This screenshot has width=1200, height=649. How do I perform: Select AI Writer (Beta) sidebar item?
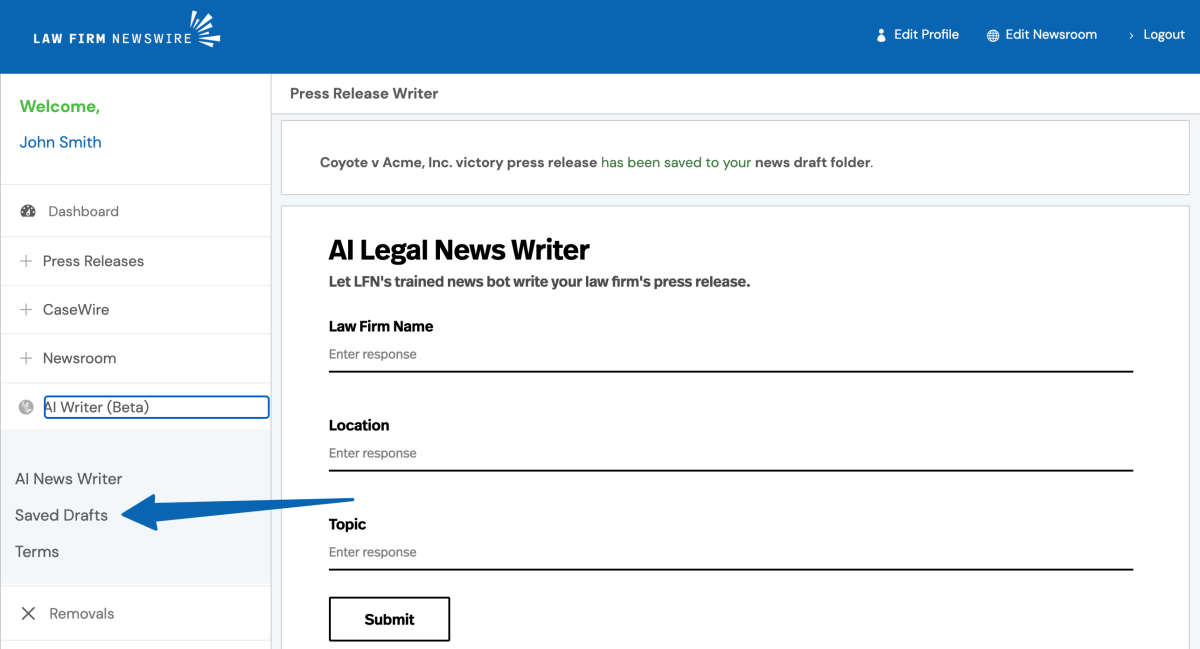(155, 407)
